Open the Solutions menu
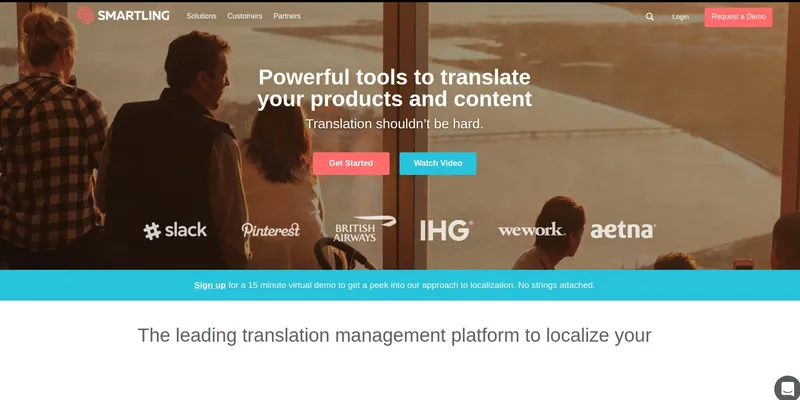This screenshot has width=800, height=400. (x=202, y=16)
